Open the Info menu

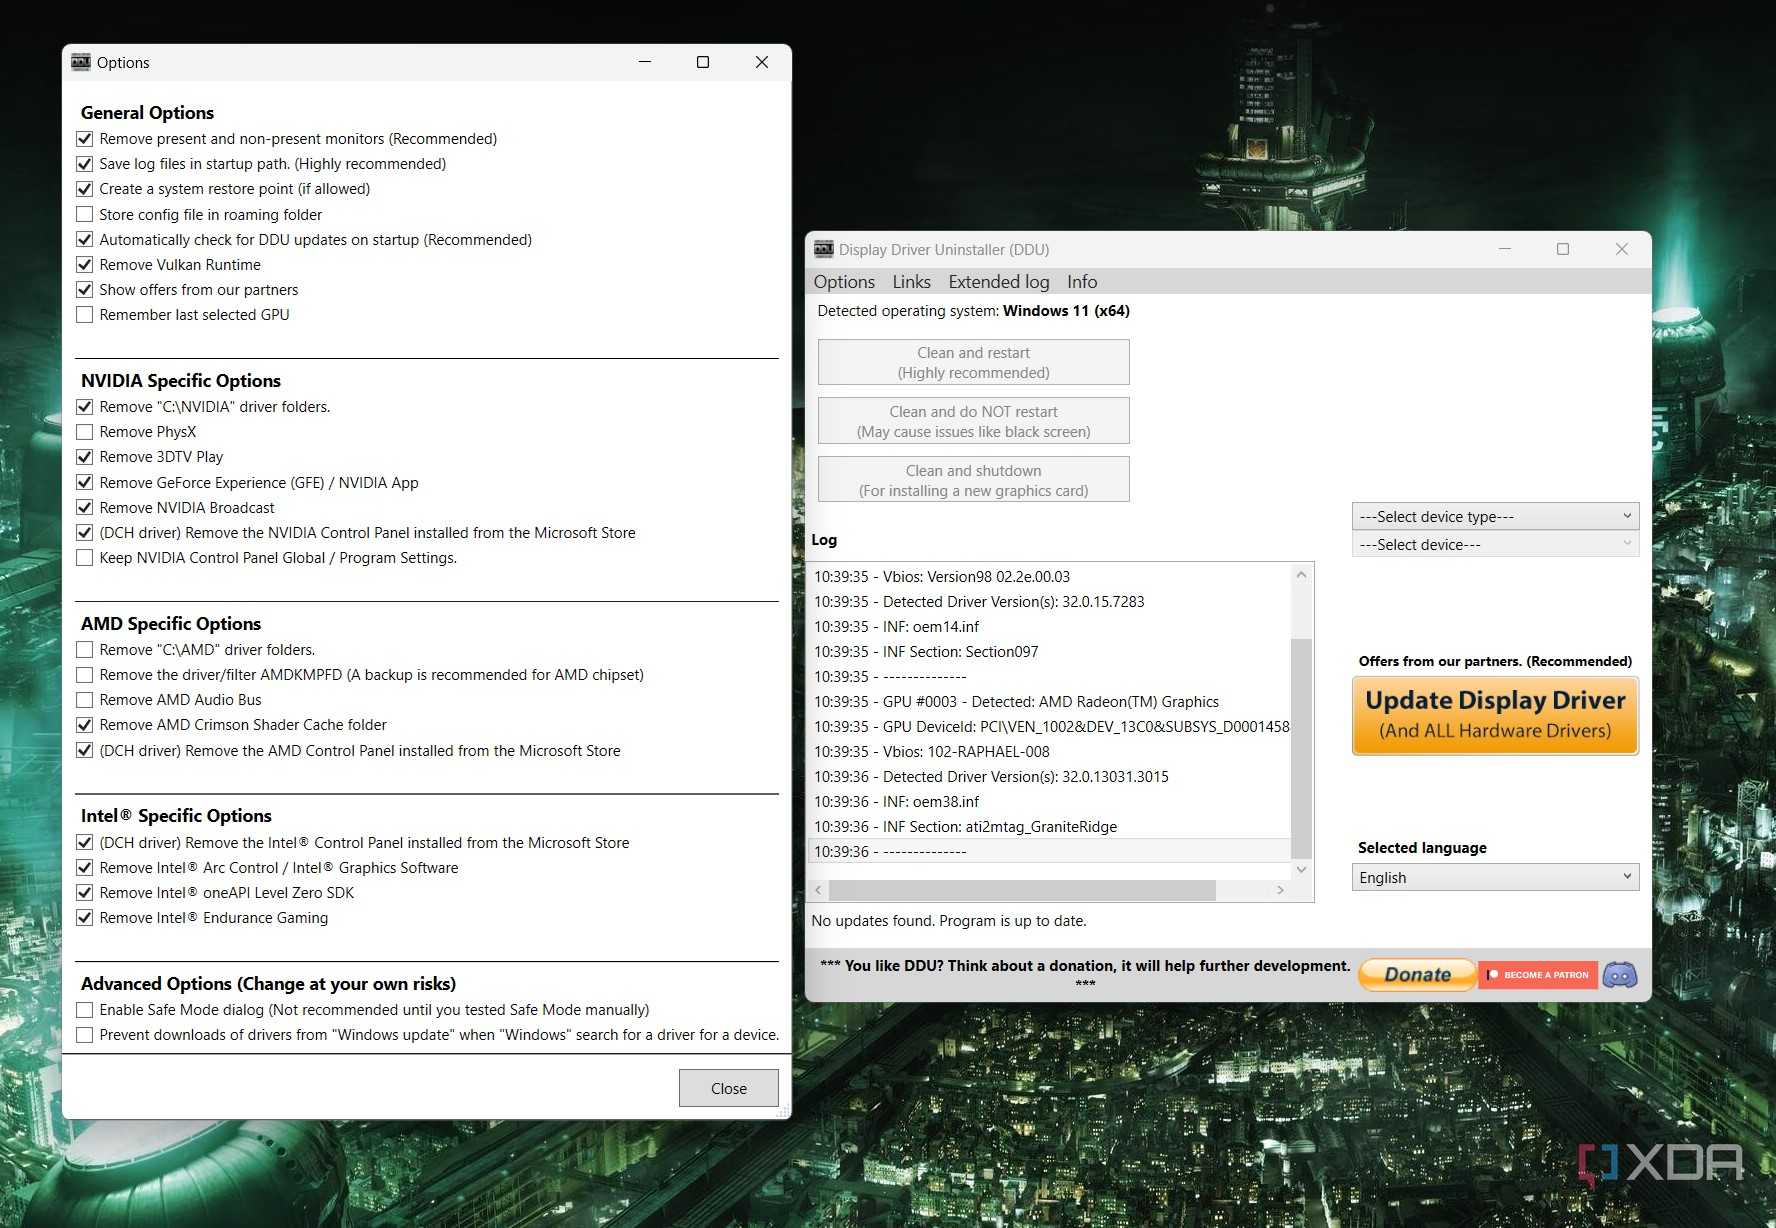(x=1082, y=282)
